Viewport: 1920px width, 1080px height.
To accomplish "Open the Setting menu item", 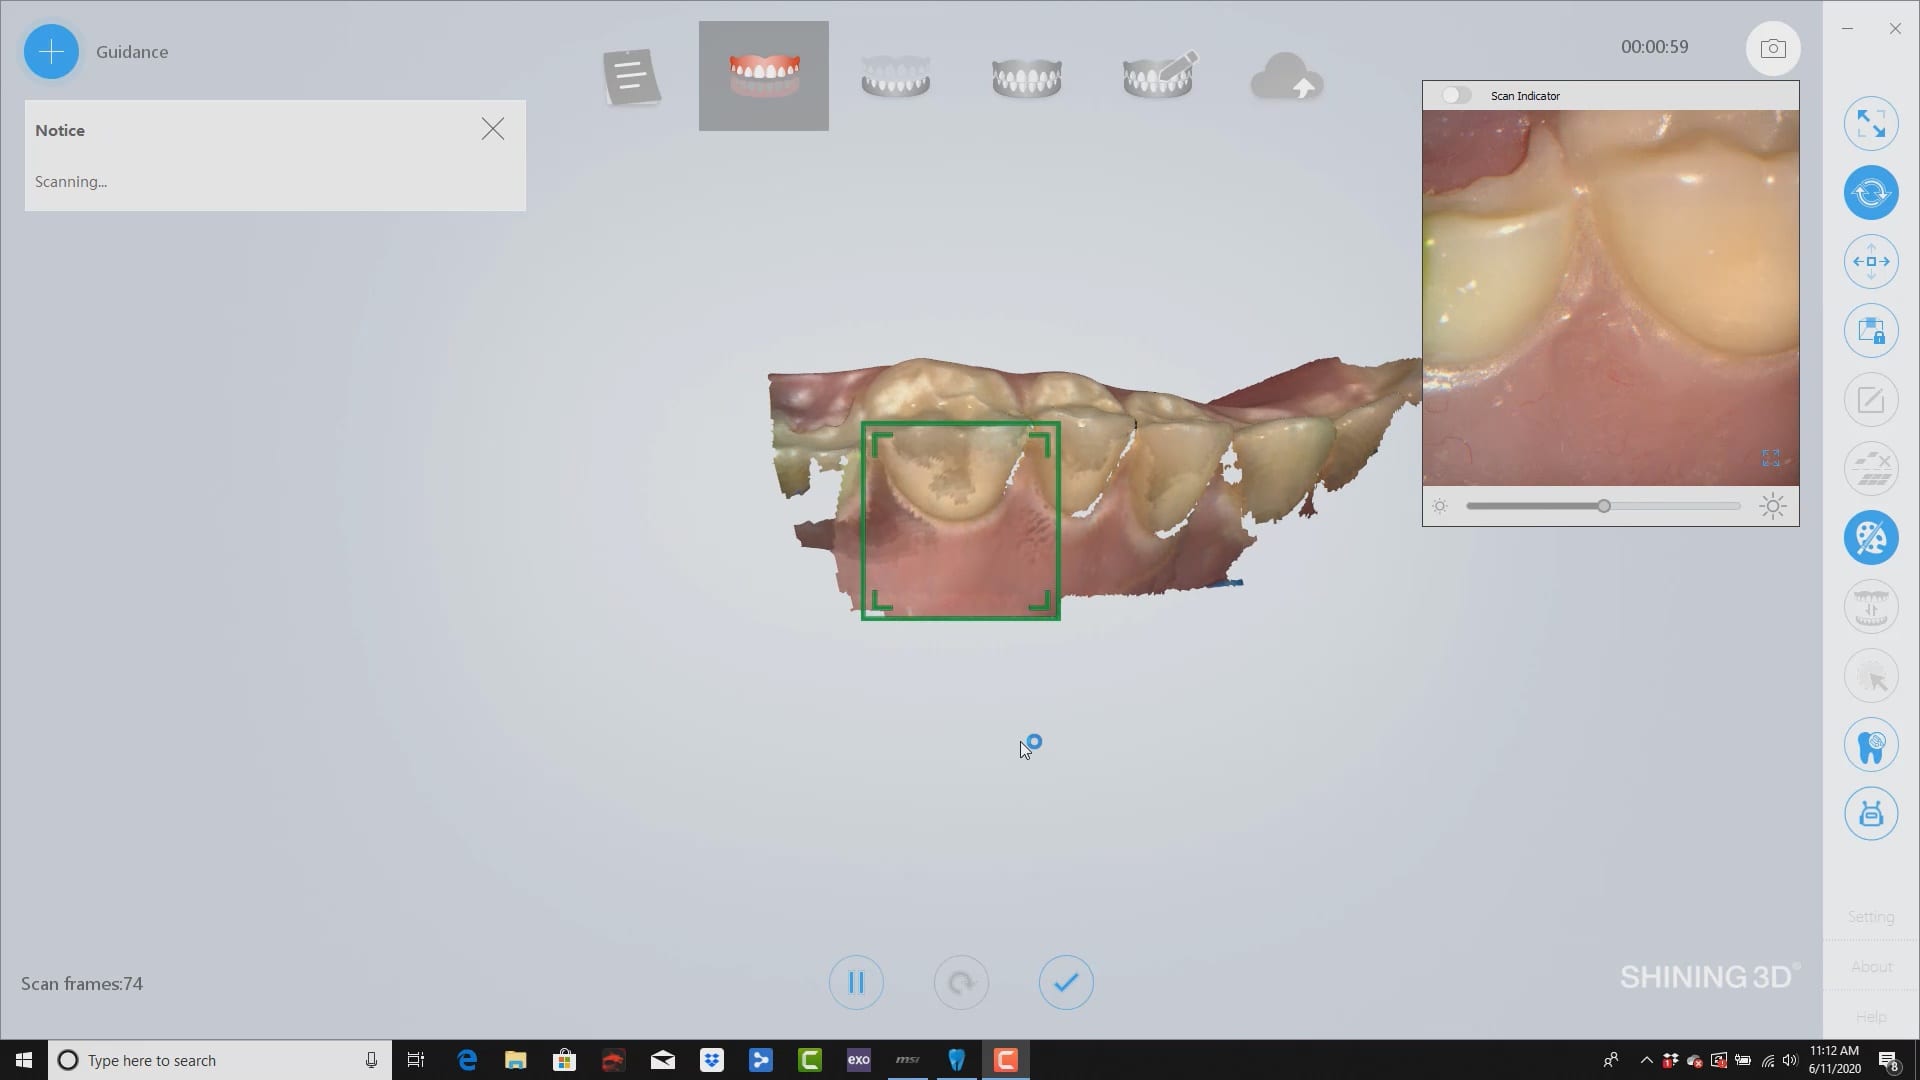I will tap(1870, 917).
